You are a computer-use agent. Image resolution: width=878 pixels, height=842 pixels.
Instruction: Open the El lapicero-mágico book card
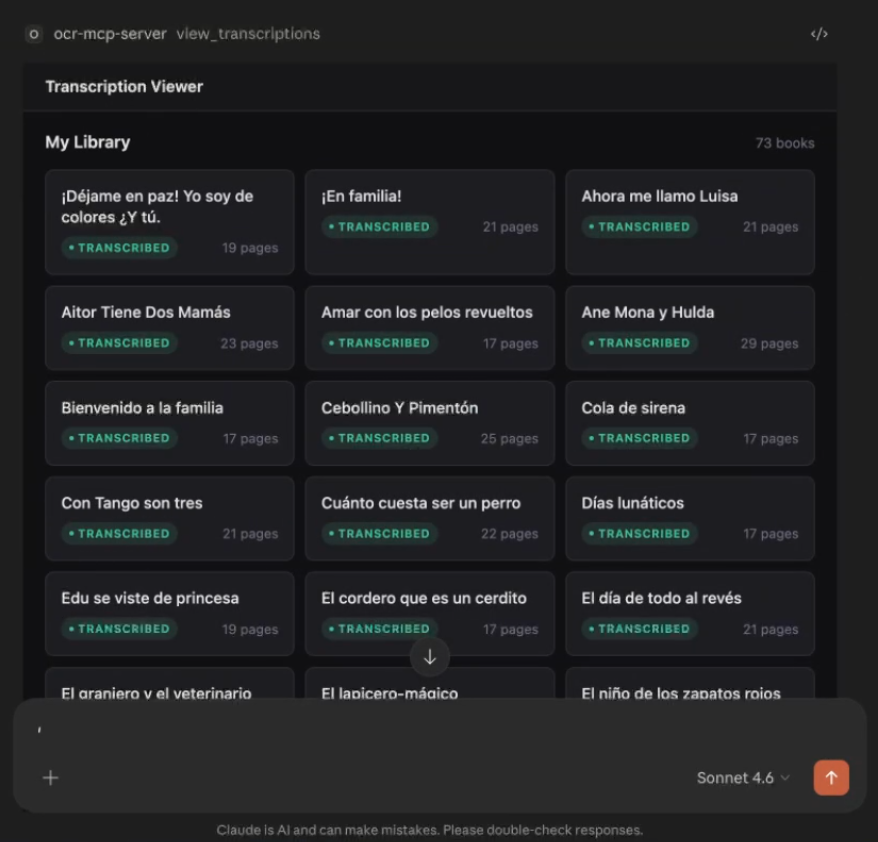click(x=429, y=684)
